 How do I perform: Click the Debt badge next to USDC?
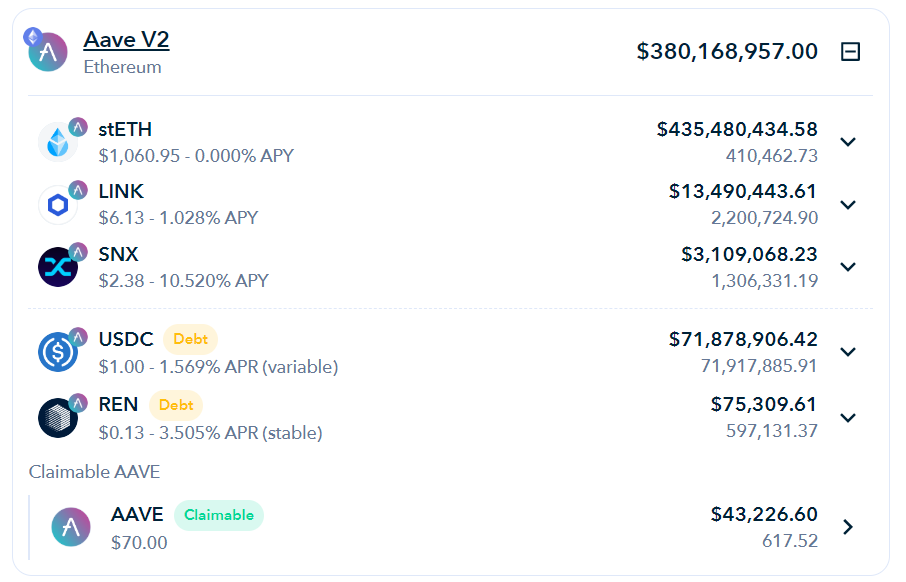tap(190, 339)
